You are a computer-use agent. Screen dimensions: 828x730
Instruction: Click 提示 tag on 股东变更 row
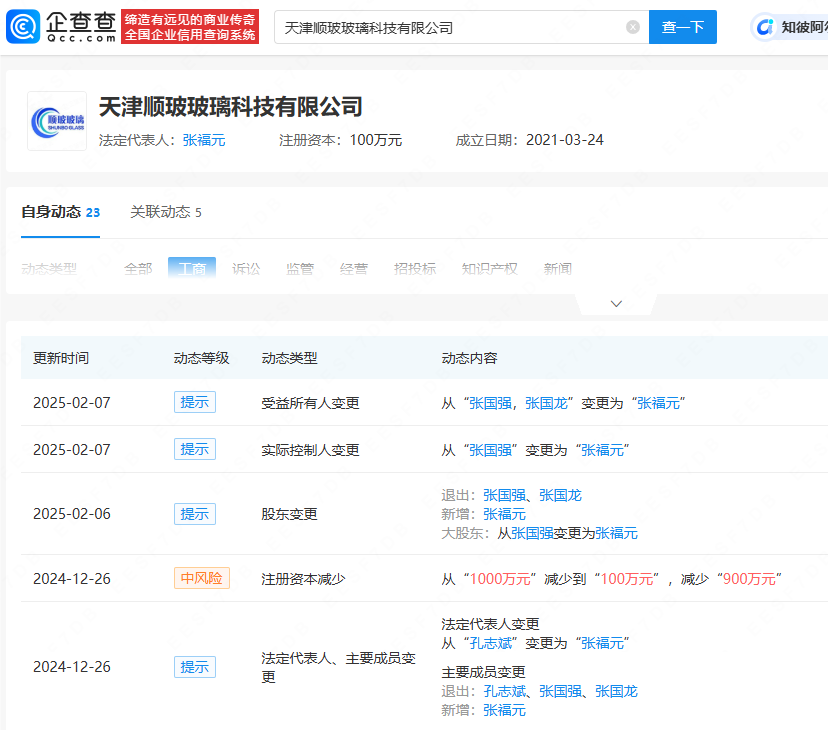click(x=195, y=514)
